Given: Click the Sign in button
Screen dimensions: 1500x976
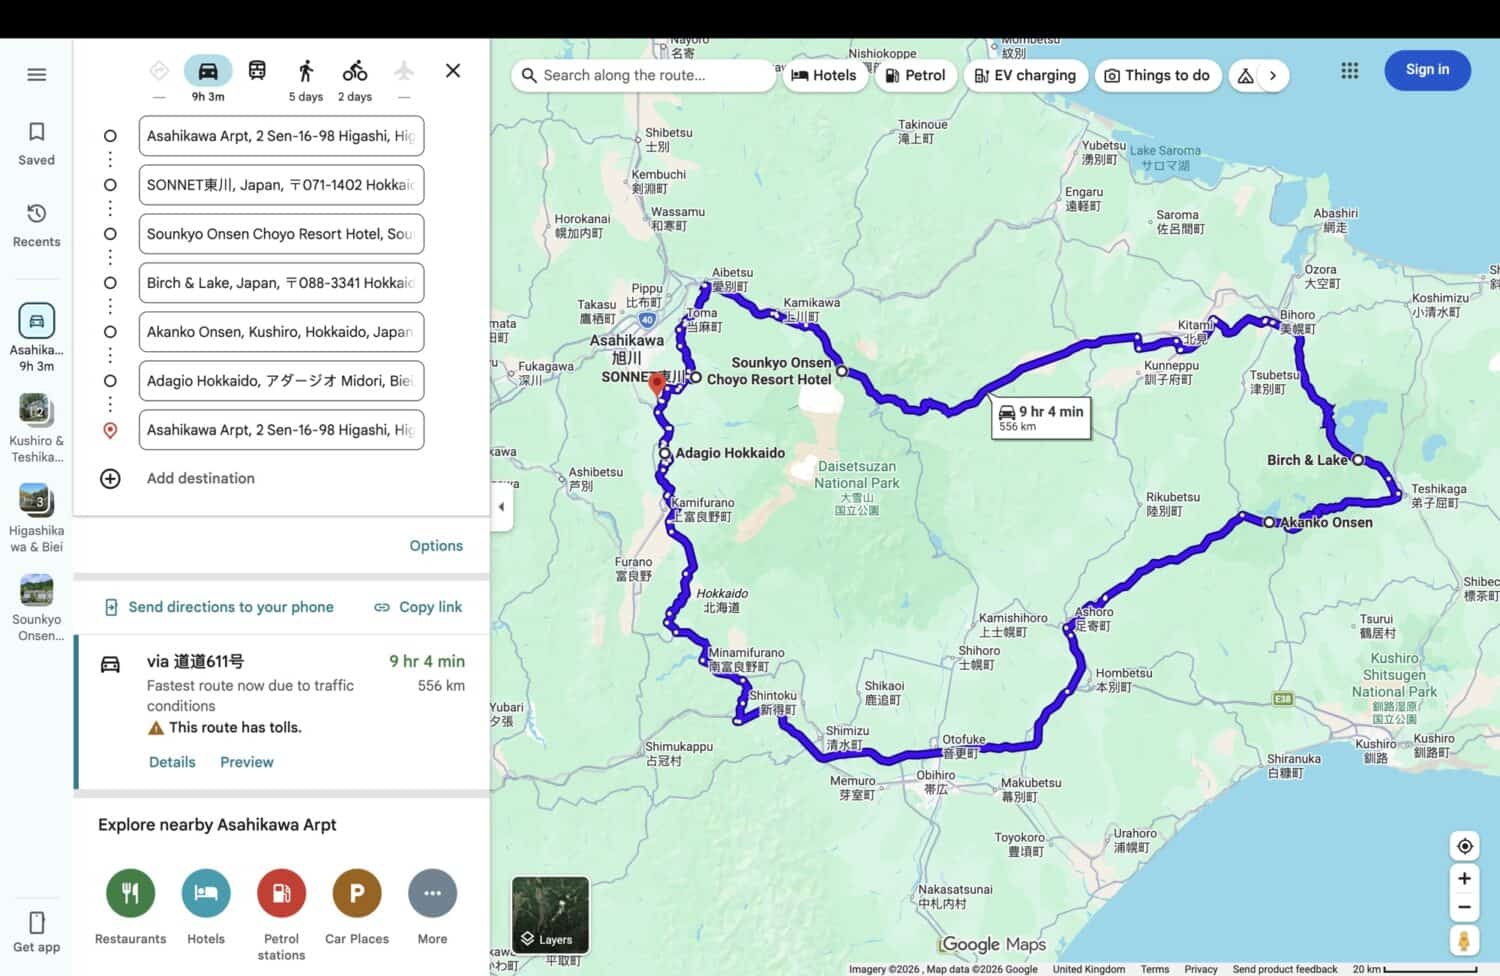Looking at the screenshot, I should click(1427, 69).
